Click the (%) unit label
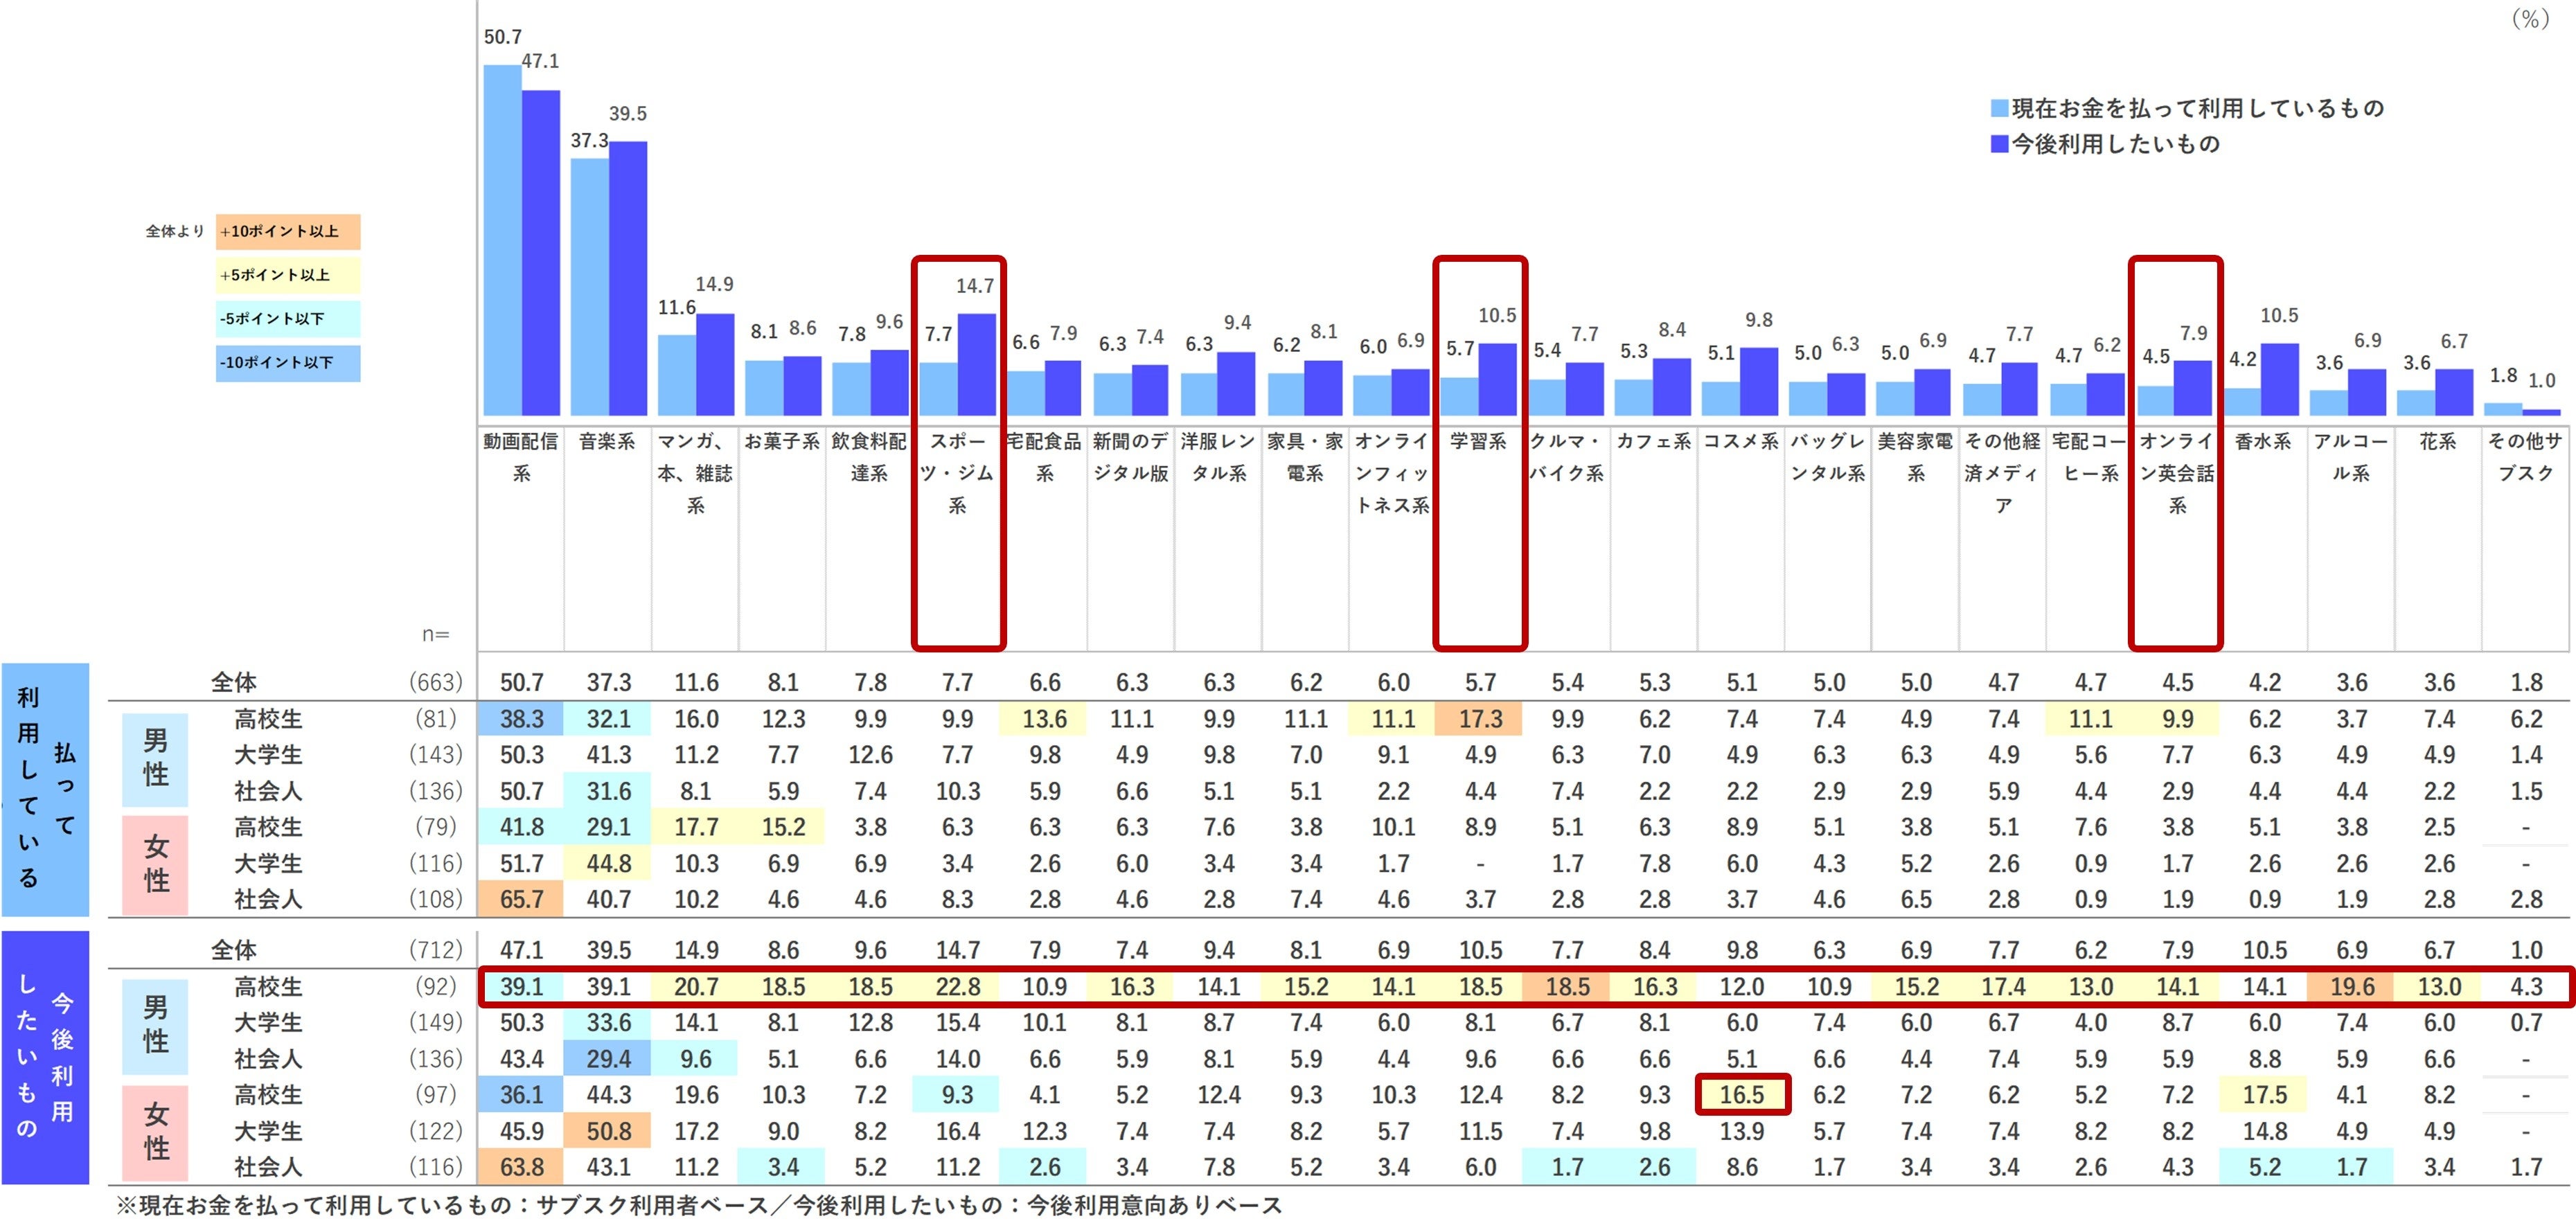 click(2530, 19)
